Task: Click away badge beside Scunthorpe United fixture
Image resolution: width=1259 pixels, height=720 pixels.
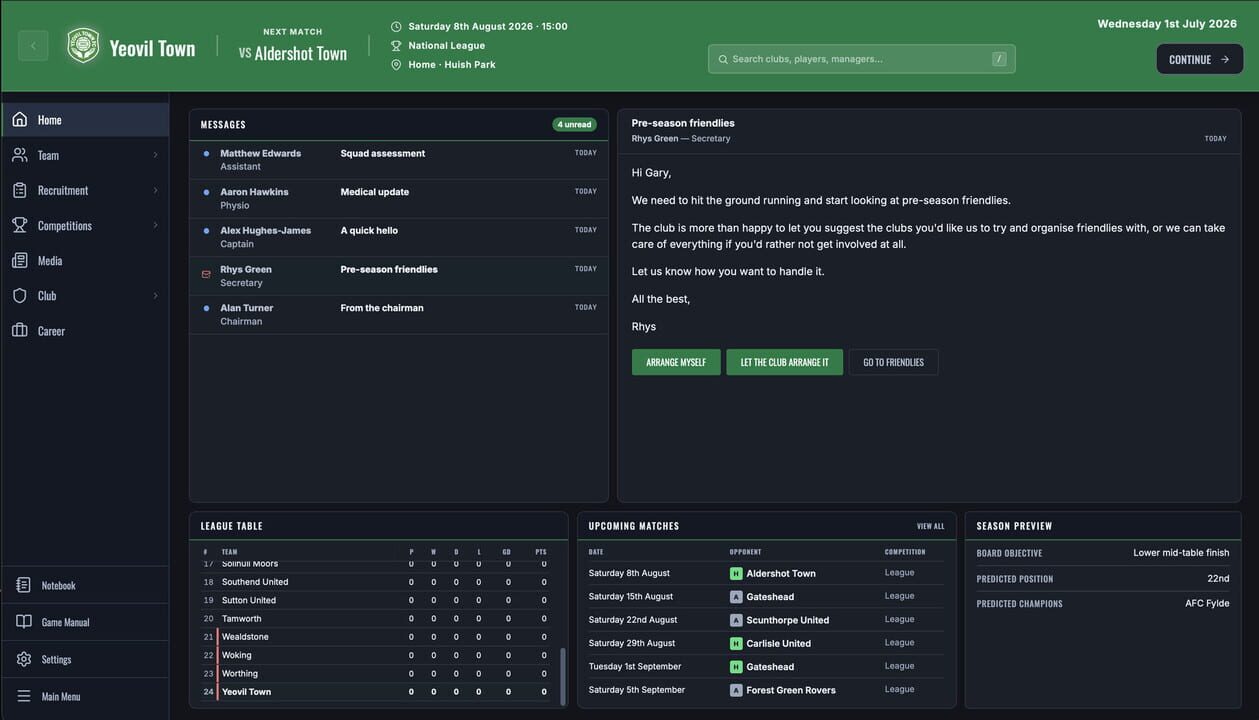Action: [736, 620]
